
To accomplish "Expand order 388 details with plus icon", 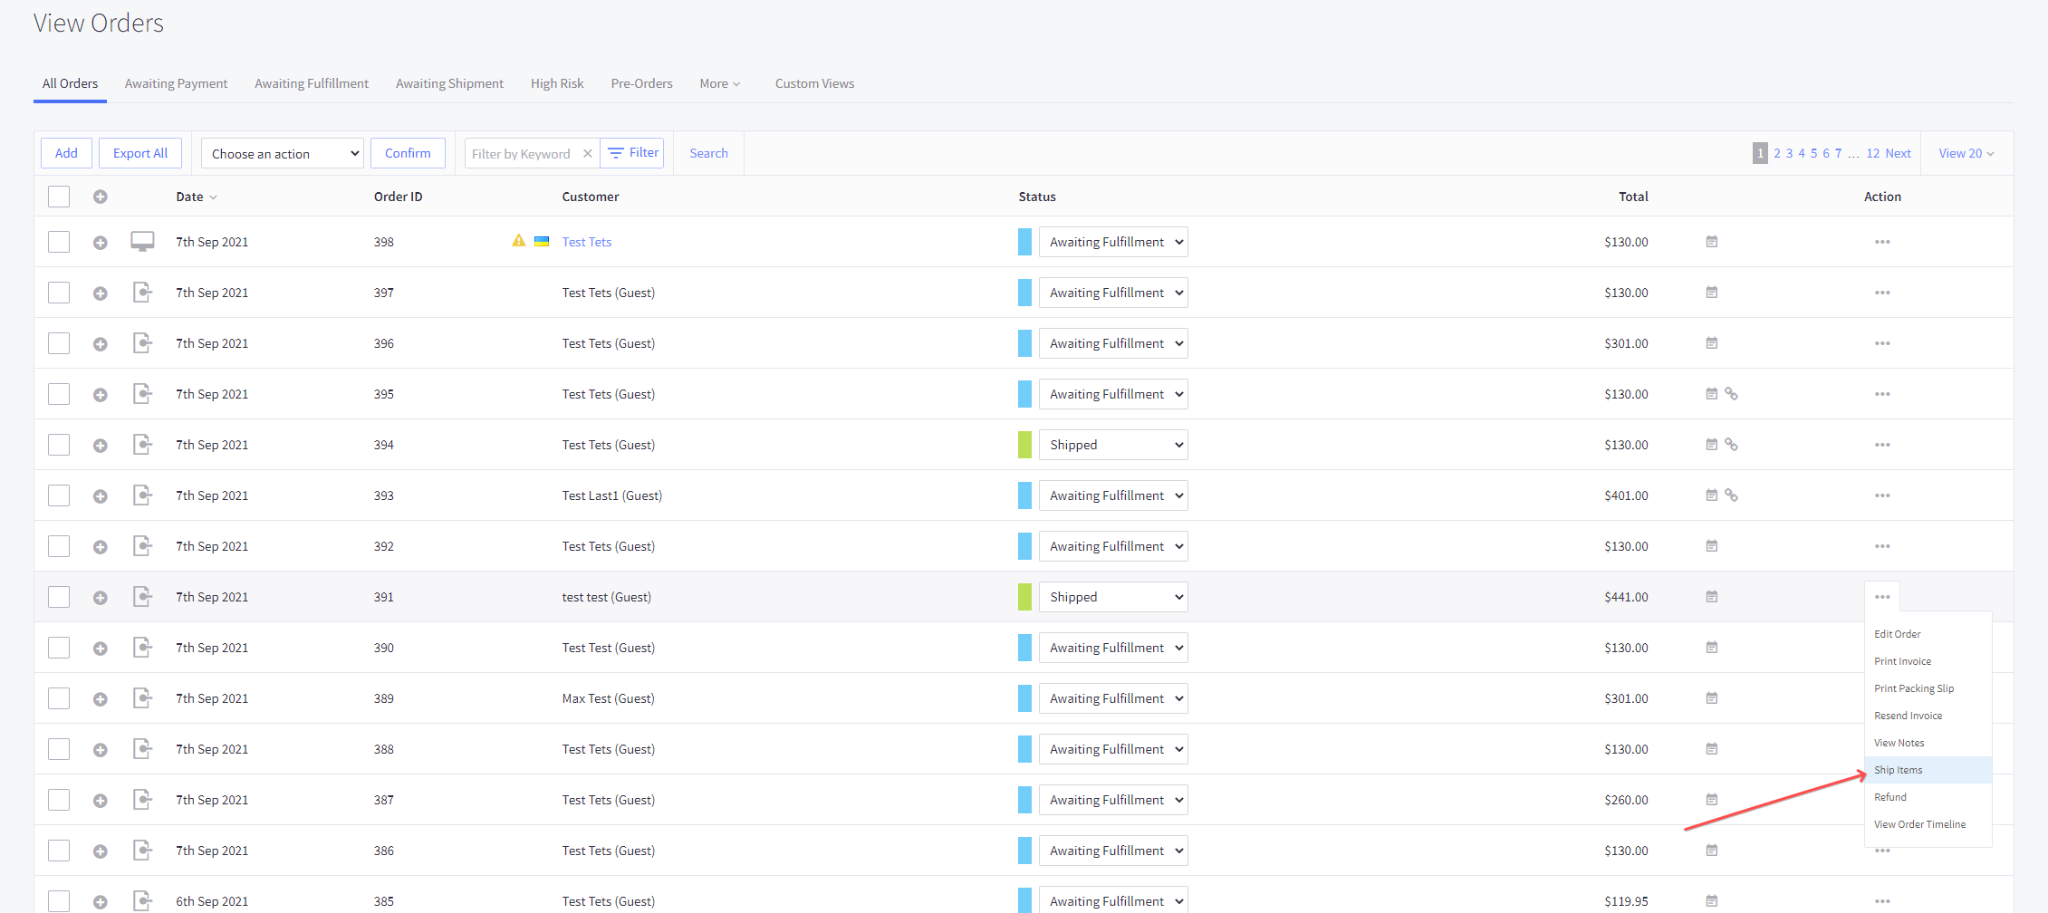I will (x=100, y=750).
